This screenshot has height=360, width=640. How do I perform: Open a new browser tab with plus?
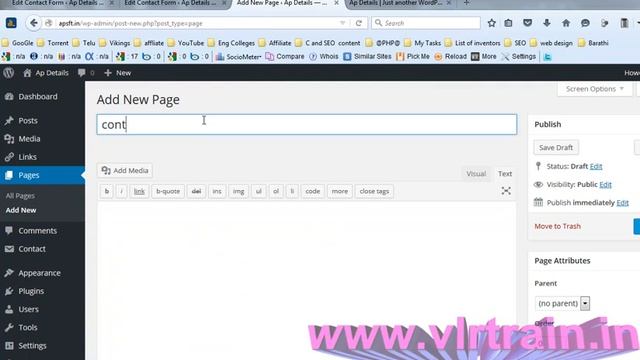pos(467,3)
